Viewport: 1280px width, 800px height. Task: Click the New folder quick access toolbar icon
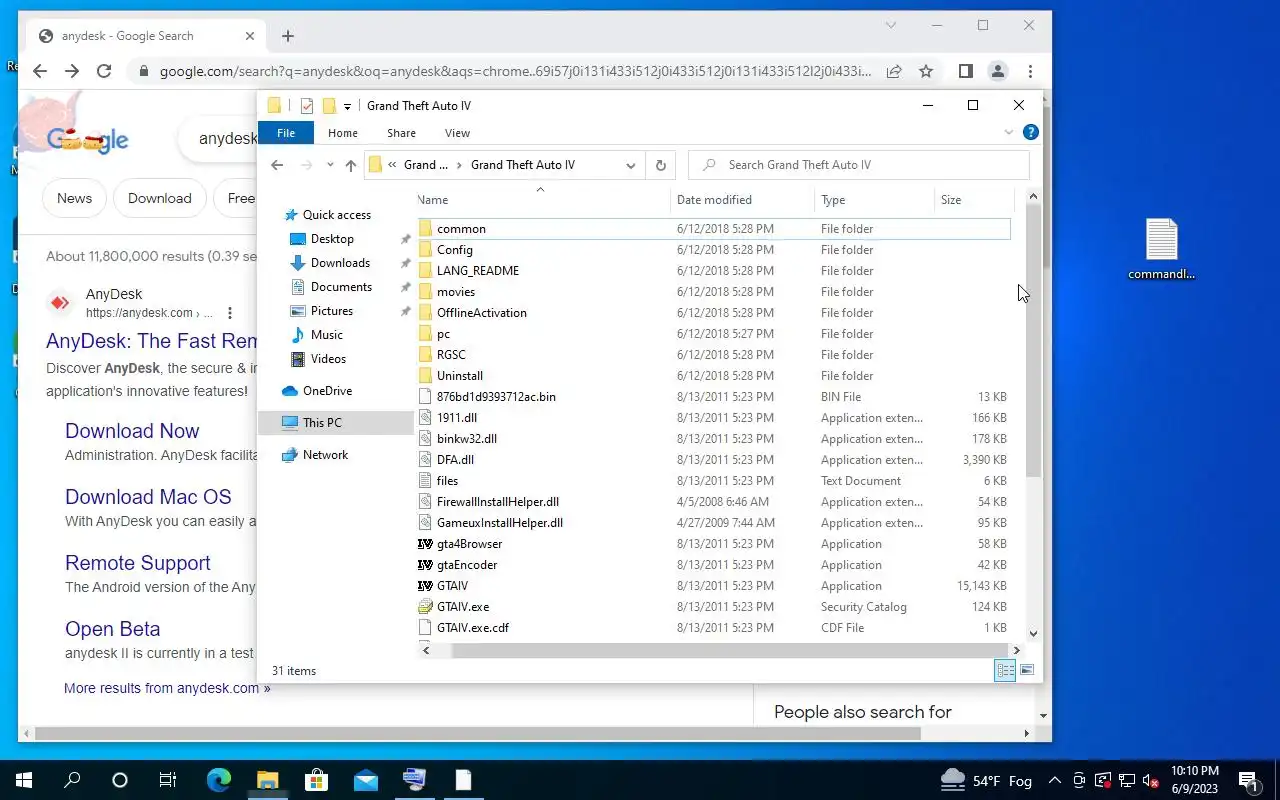coord(328,106)
